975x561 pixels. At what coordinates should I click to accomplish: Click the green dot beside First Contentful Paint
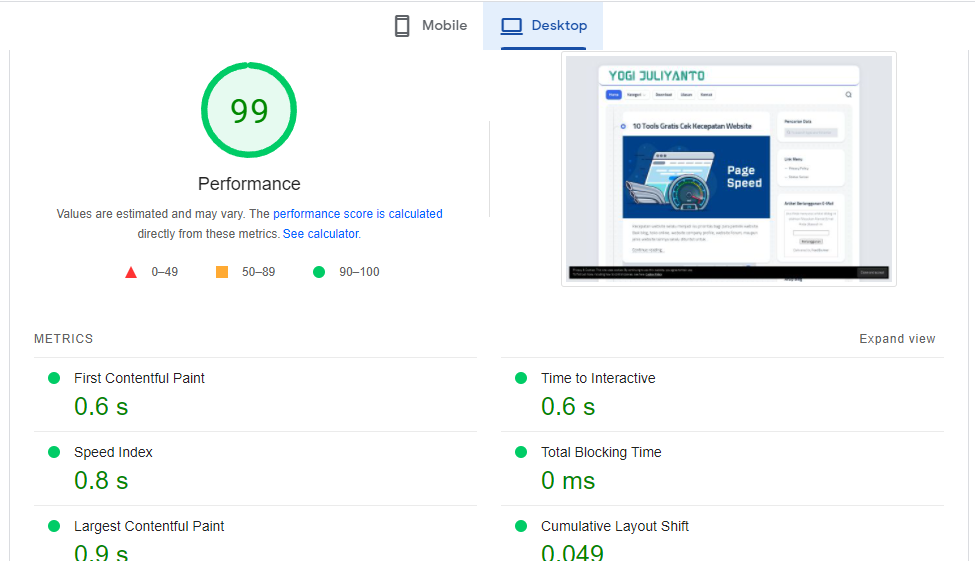[54, 378]
